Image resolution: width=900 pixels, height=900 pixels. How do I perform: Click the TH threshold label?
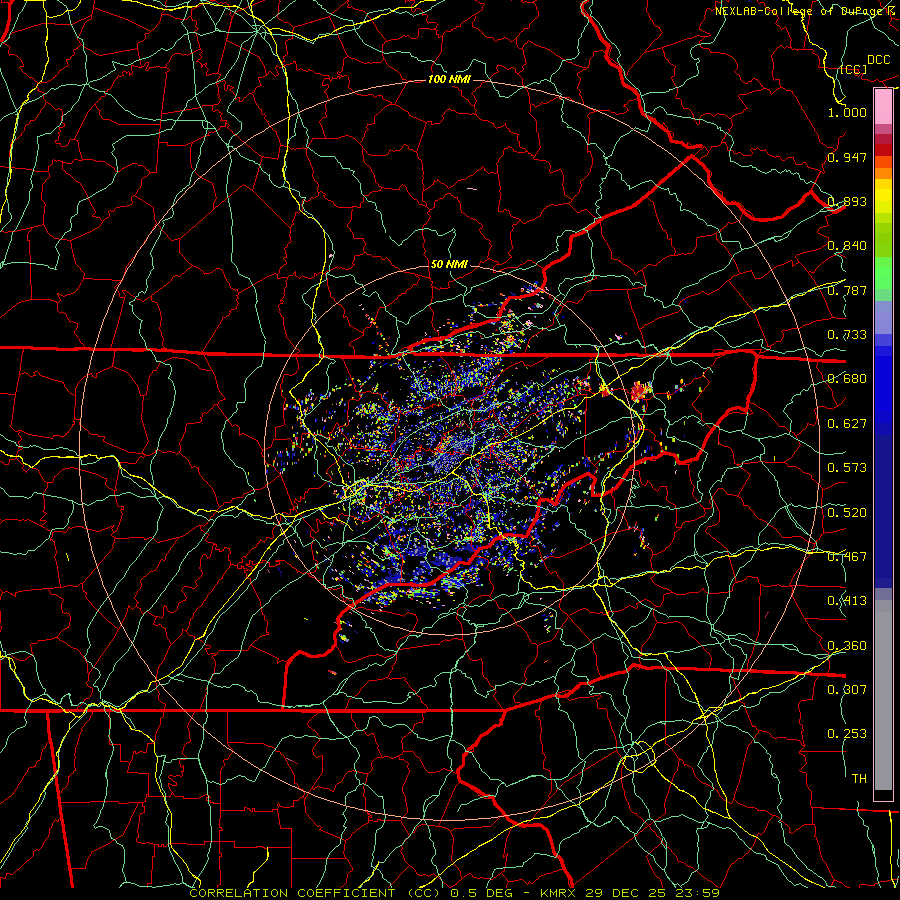click(x=859, y=779)
